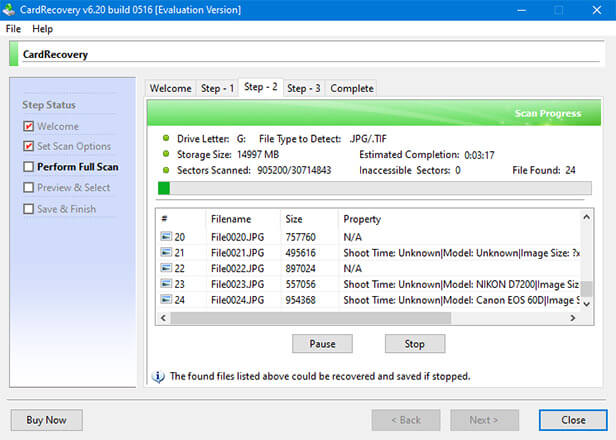The image size is (616, 440).
Task: Close the window with title bar X
Action: 597,10
